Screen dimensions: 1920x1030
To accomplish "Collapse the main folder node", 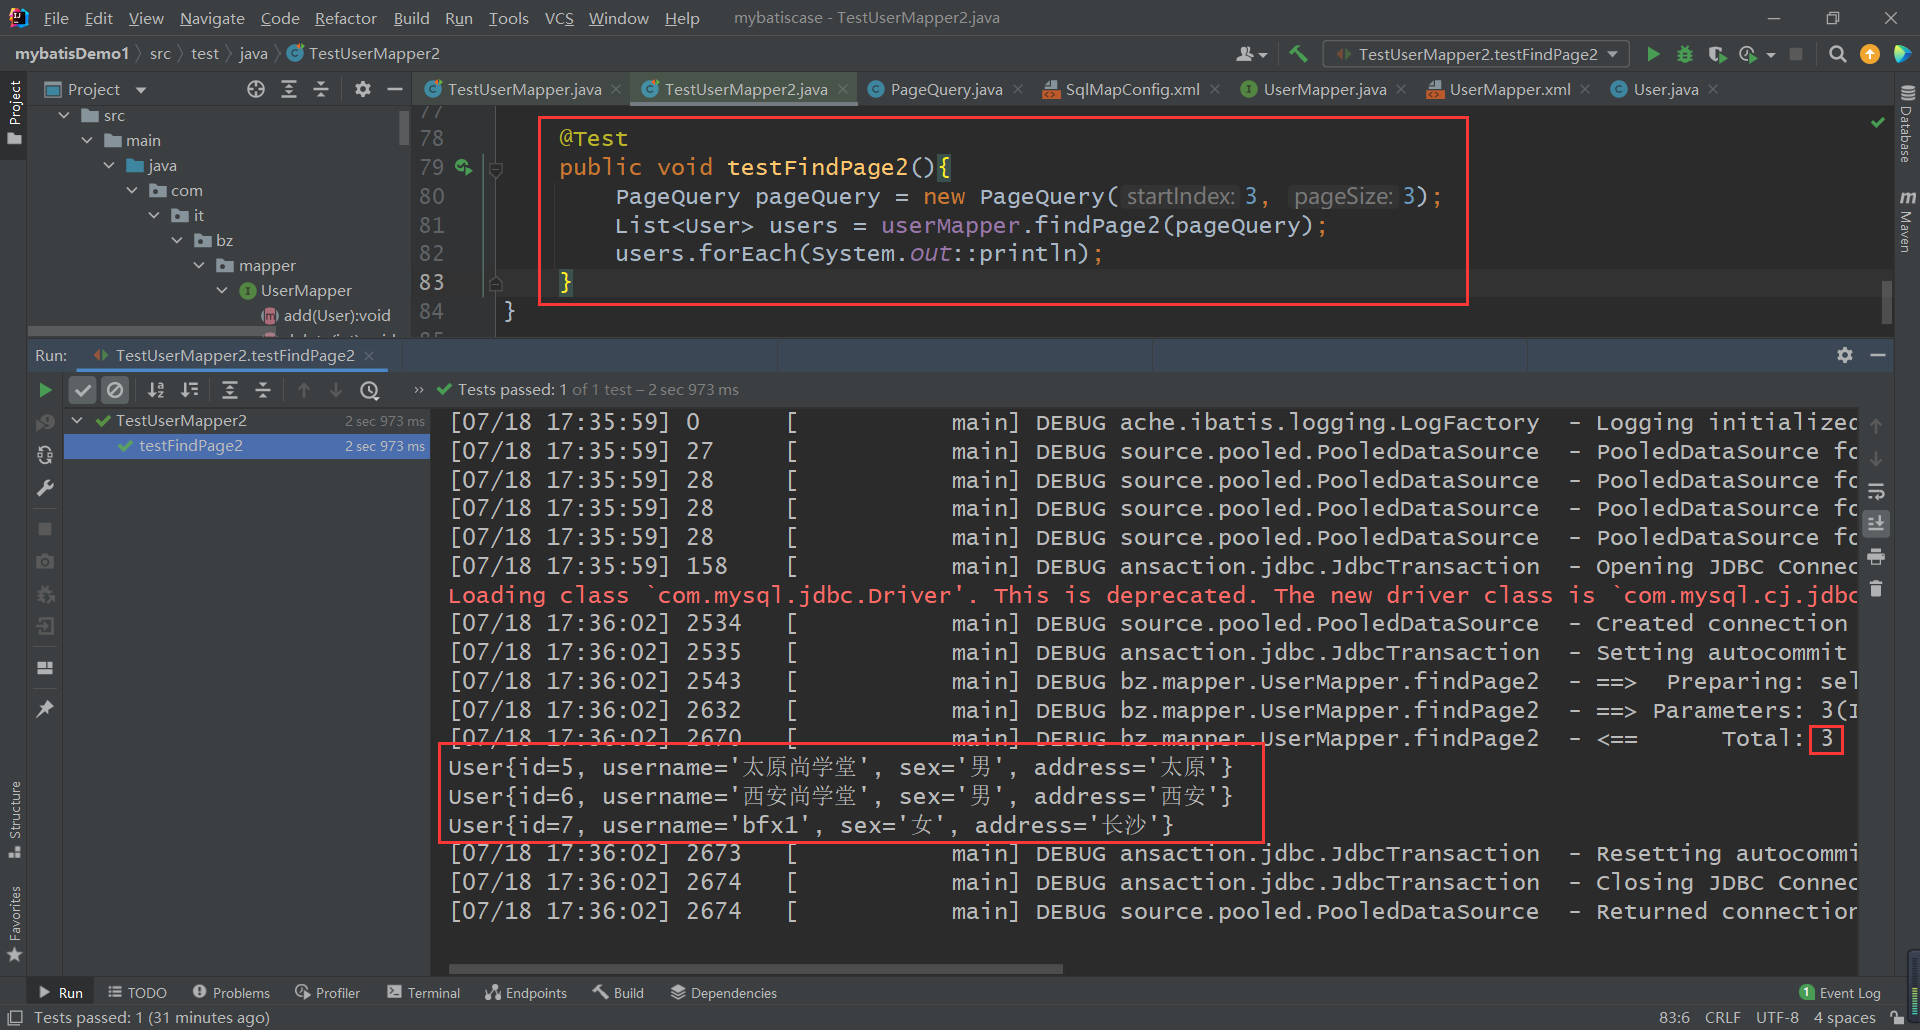I will pyautogui.click(x=87, y=140).
